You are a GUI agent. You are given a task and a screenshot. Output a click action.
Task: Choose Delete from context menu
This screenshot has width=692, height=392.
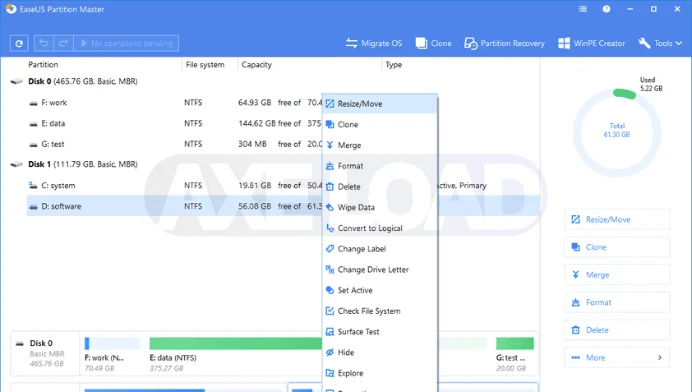pos(380,187)
